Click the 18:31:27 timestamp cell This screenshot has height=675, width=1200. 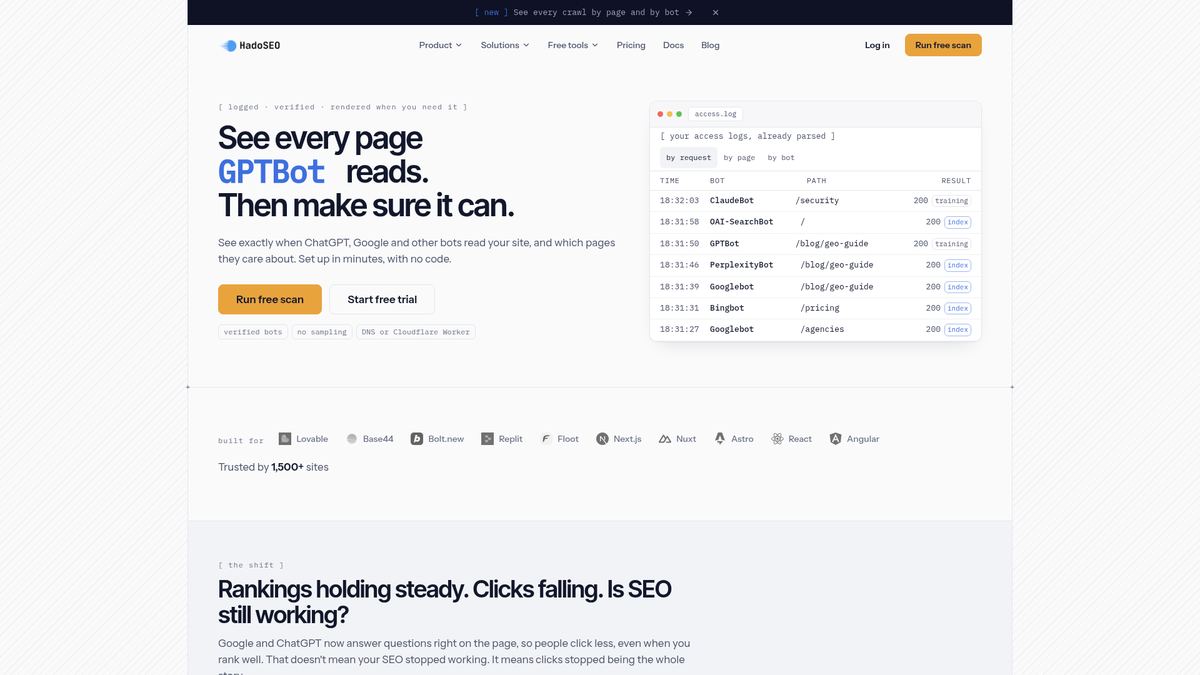(x=679, y=329)
